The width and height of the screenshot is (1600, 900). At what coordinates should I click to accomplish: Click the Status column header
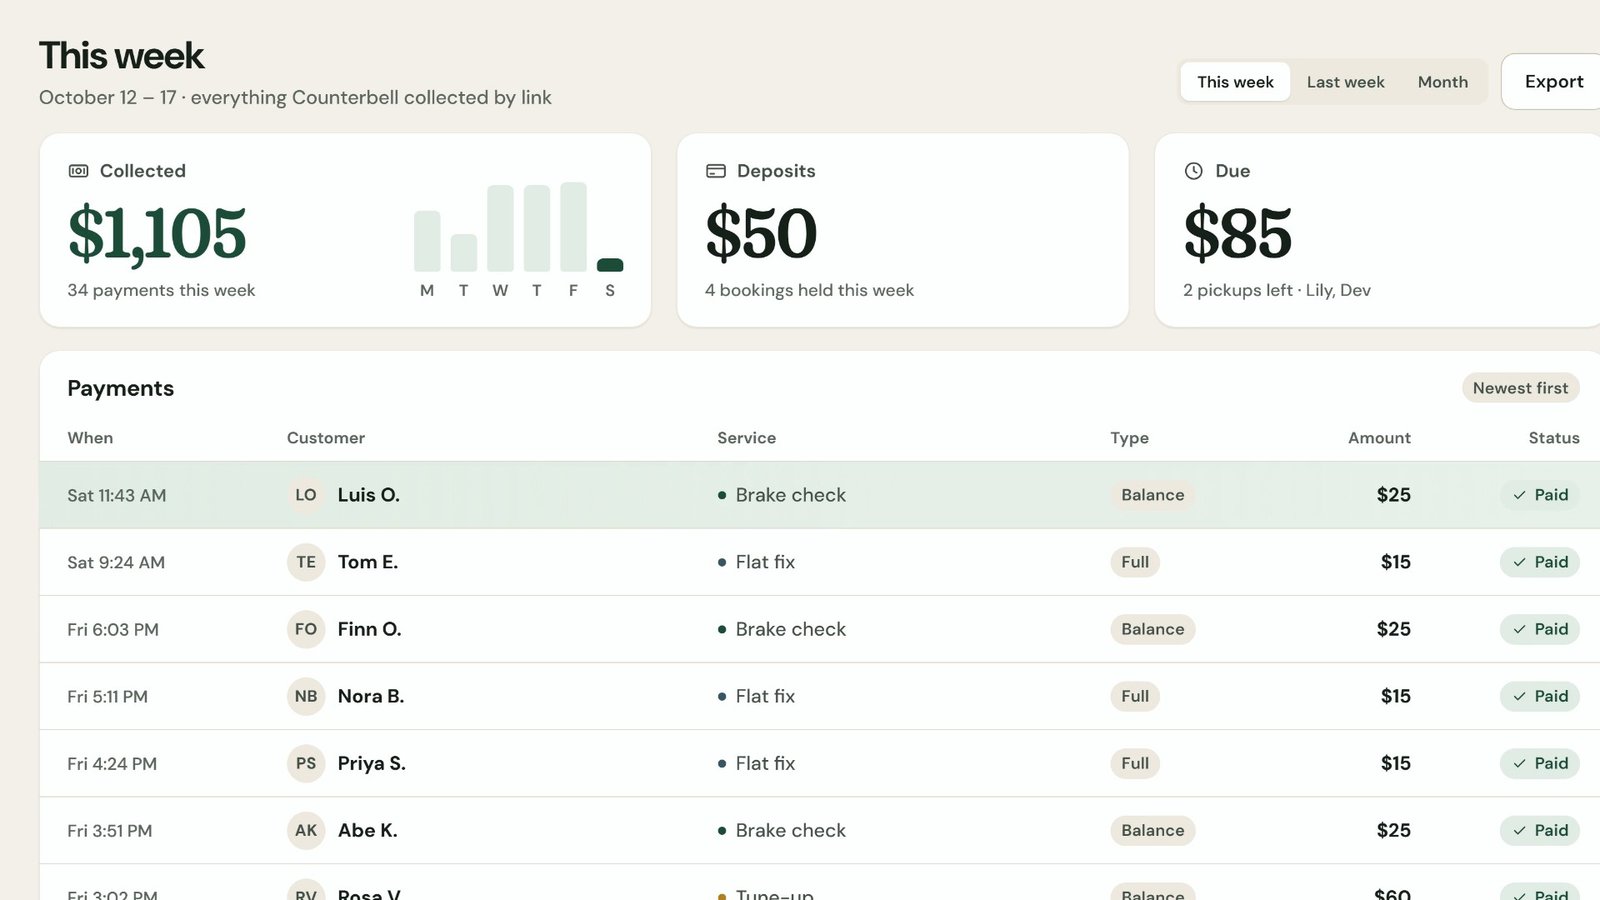coord(1554,438)
